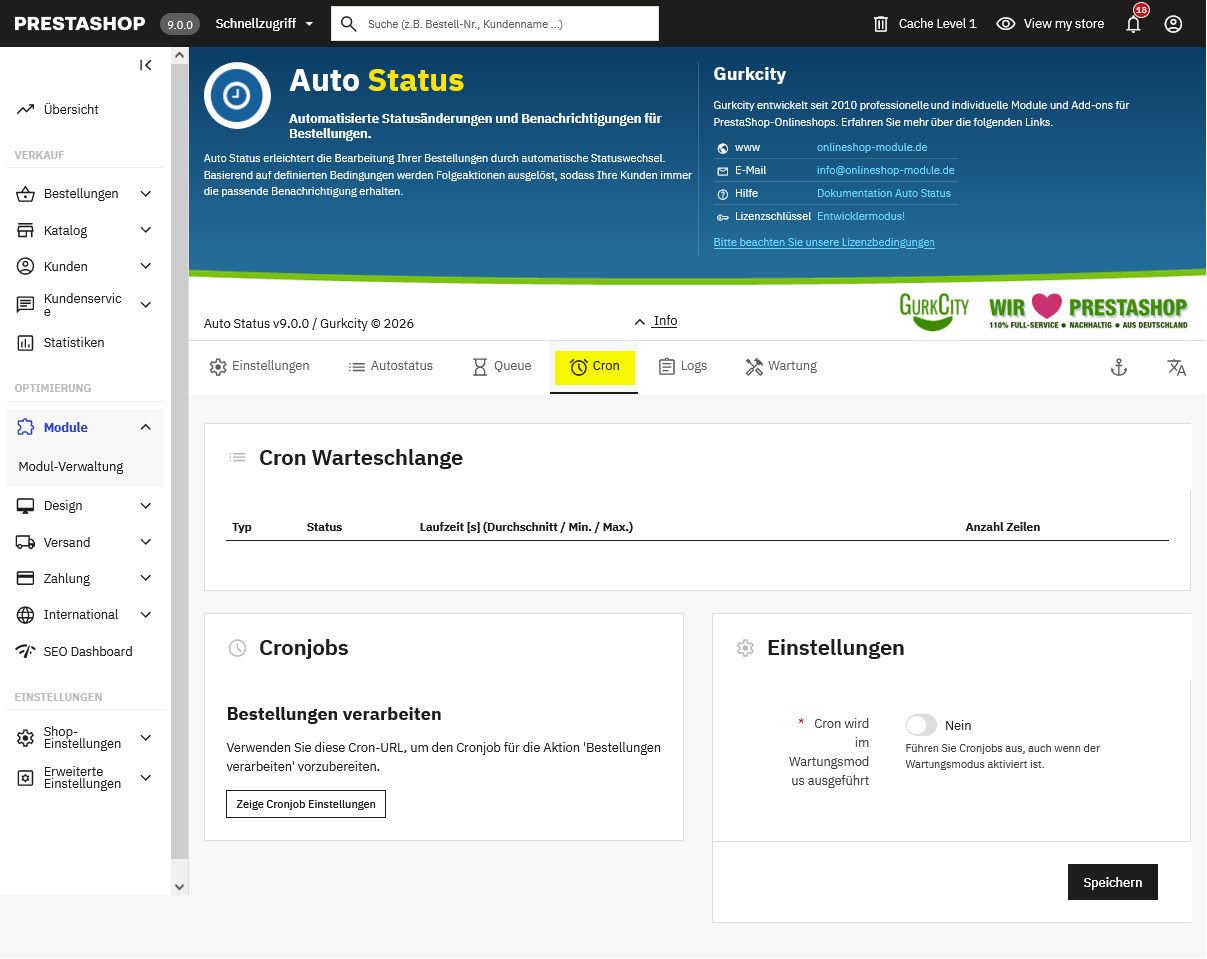Viewport: 1207px width, 959px height.
Task: Click version badge 9.0.0
Action: 180,24
